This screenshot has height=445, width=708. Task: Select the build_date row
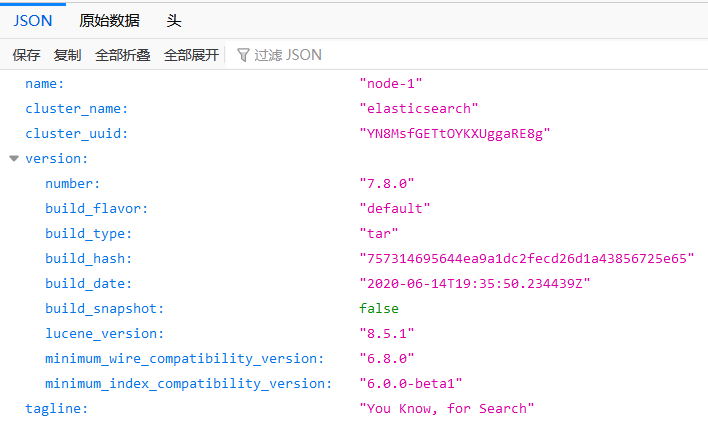click(88, 283)
